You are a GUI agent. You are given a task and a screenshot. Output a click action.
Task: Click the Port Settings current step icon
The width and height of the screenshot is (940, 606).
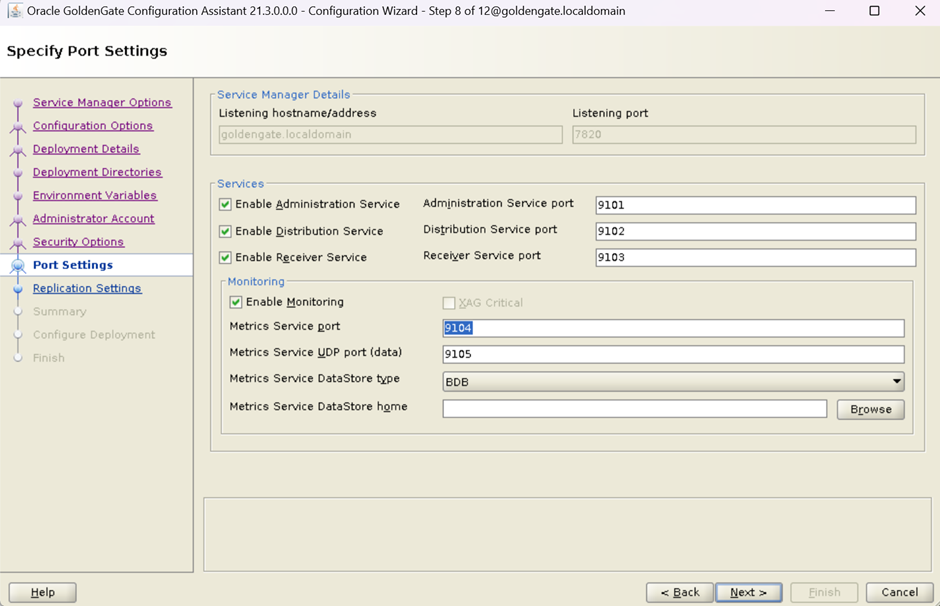pyautogui.click(x=18, y=265)
